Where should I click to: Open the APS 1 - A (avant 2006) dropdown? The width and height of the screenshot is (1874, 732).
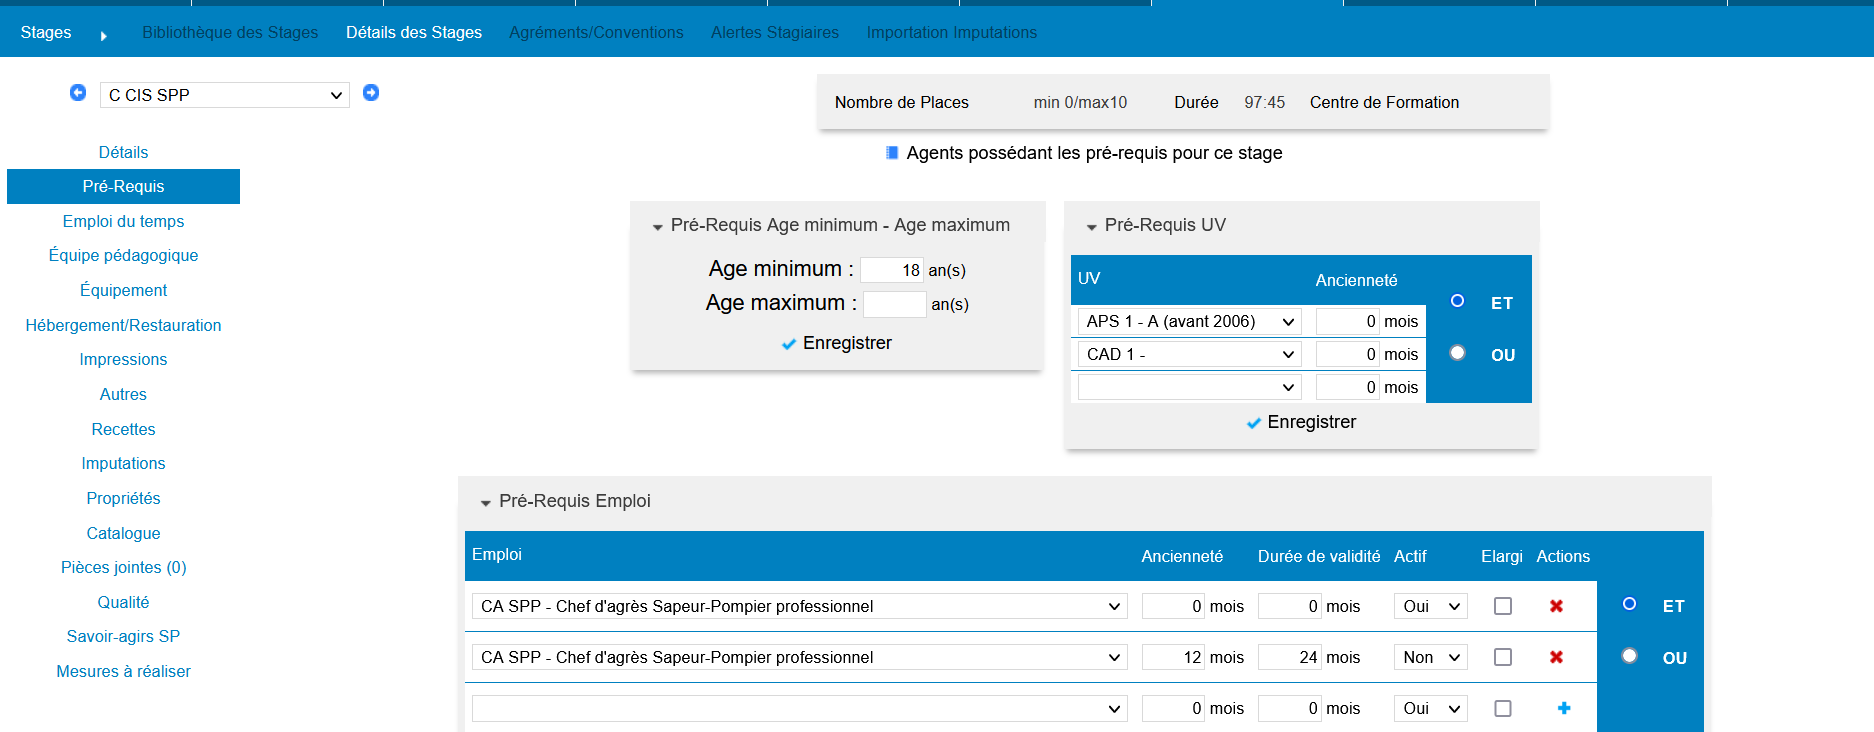[x=1188, y=321]
